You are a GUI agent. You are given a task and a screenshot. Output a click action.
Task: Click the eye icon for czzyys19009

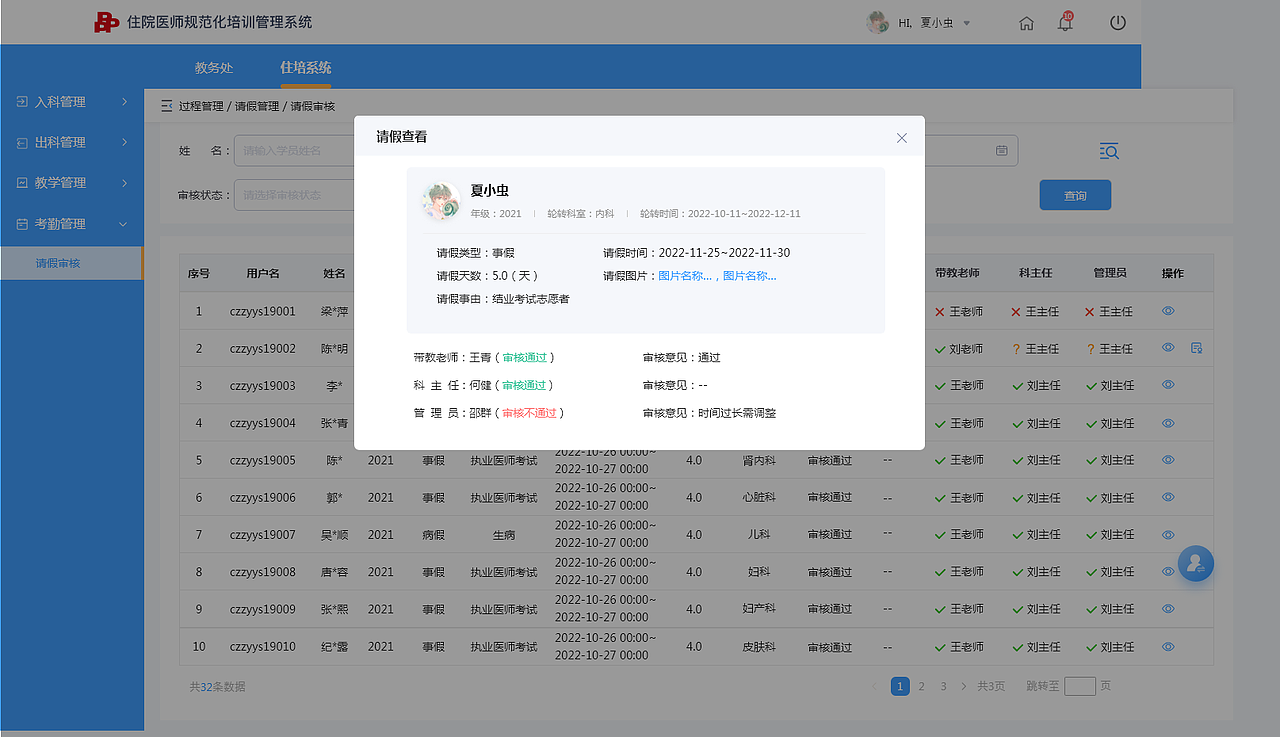[x=1168, y=609]
